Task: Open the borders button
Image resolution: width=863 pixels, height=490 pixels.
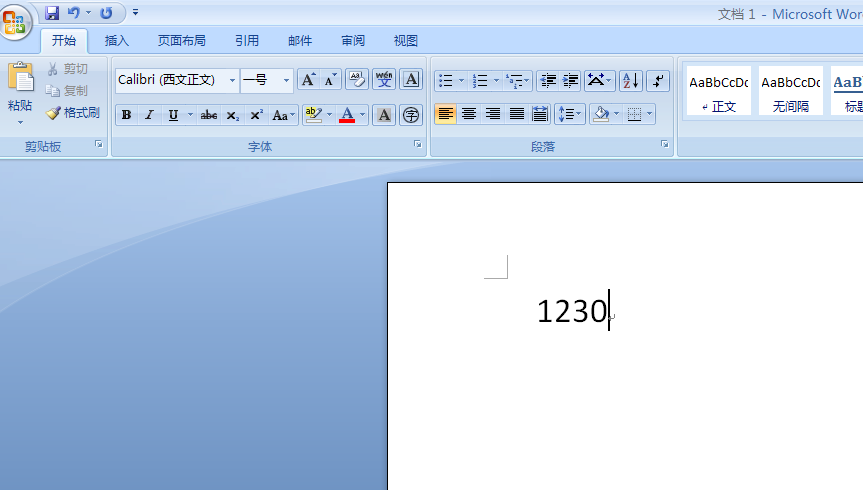Action: point(634,114)
